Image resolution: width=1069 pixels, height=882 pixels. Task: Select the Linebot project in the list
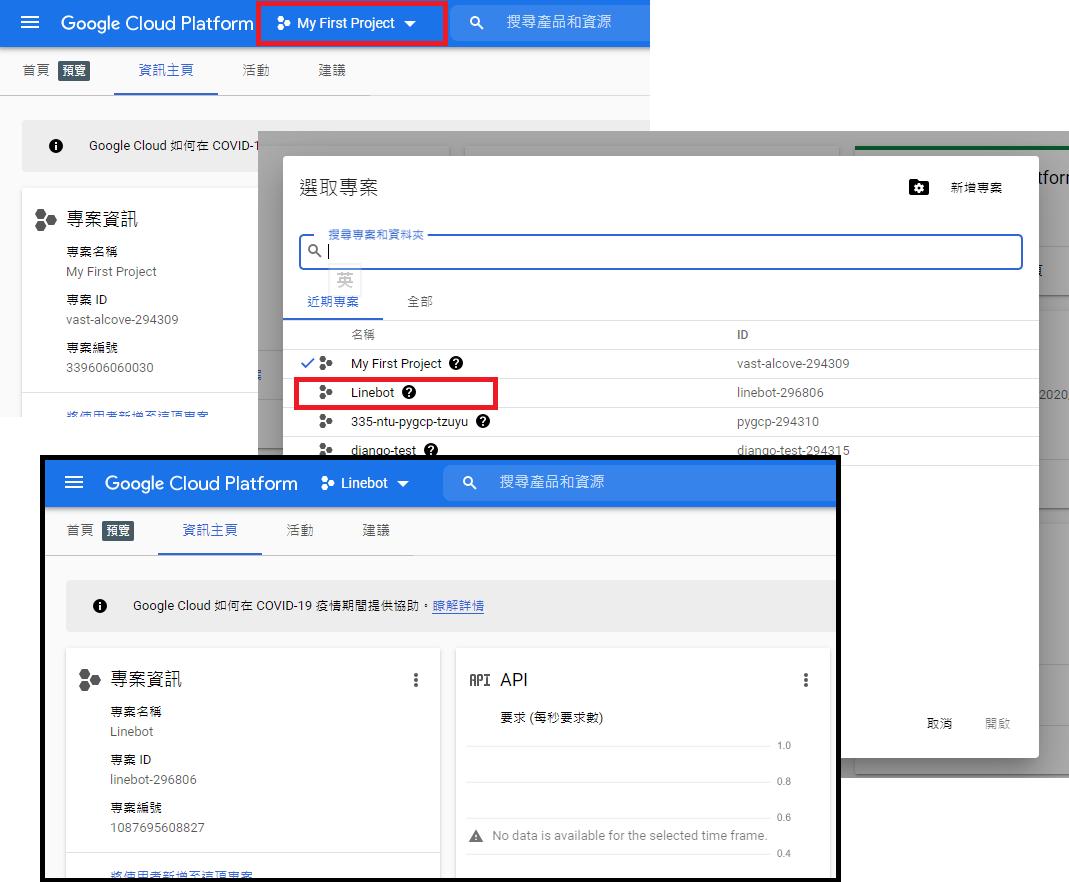(661, 393)
